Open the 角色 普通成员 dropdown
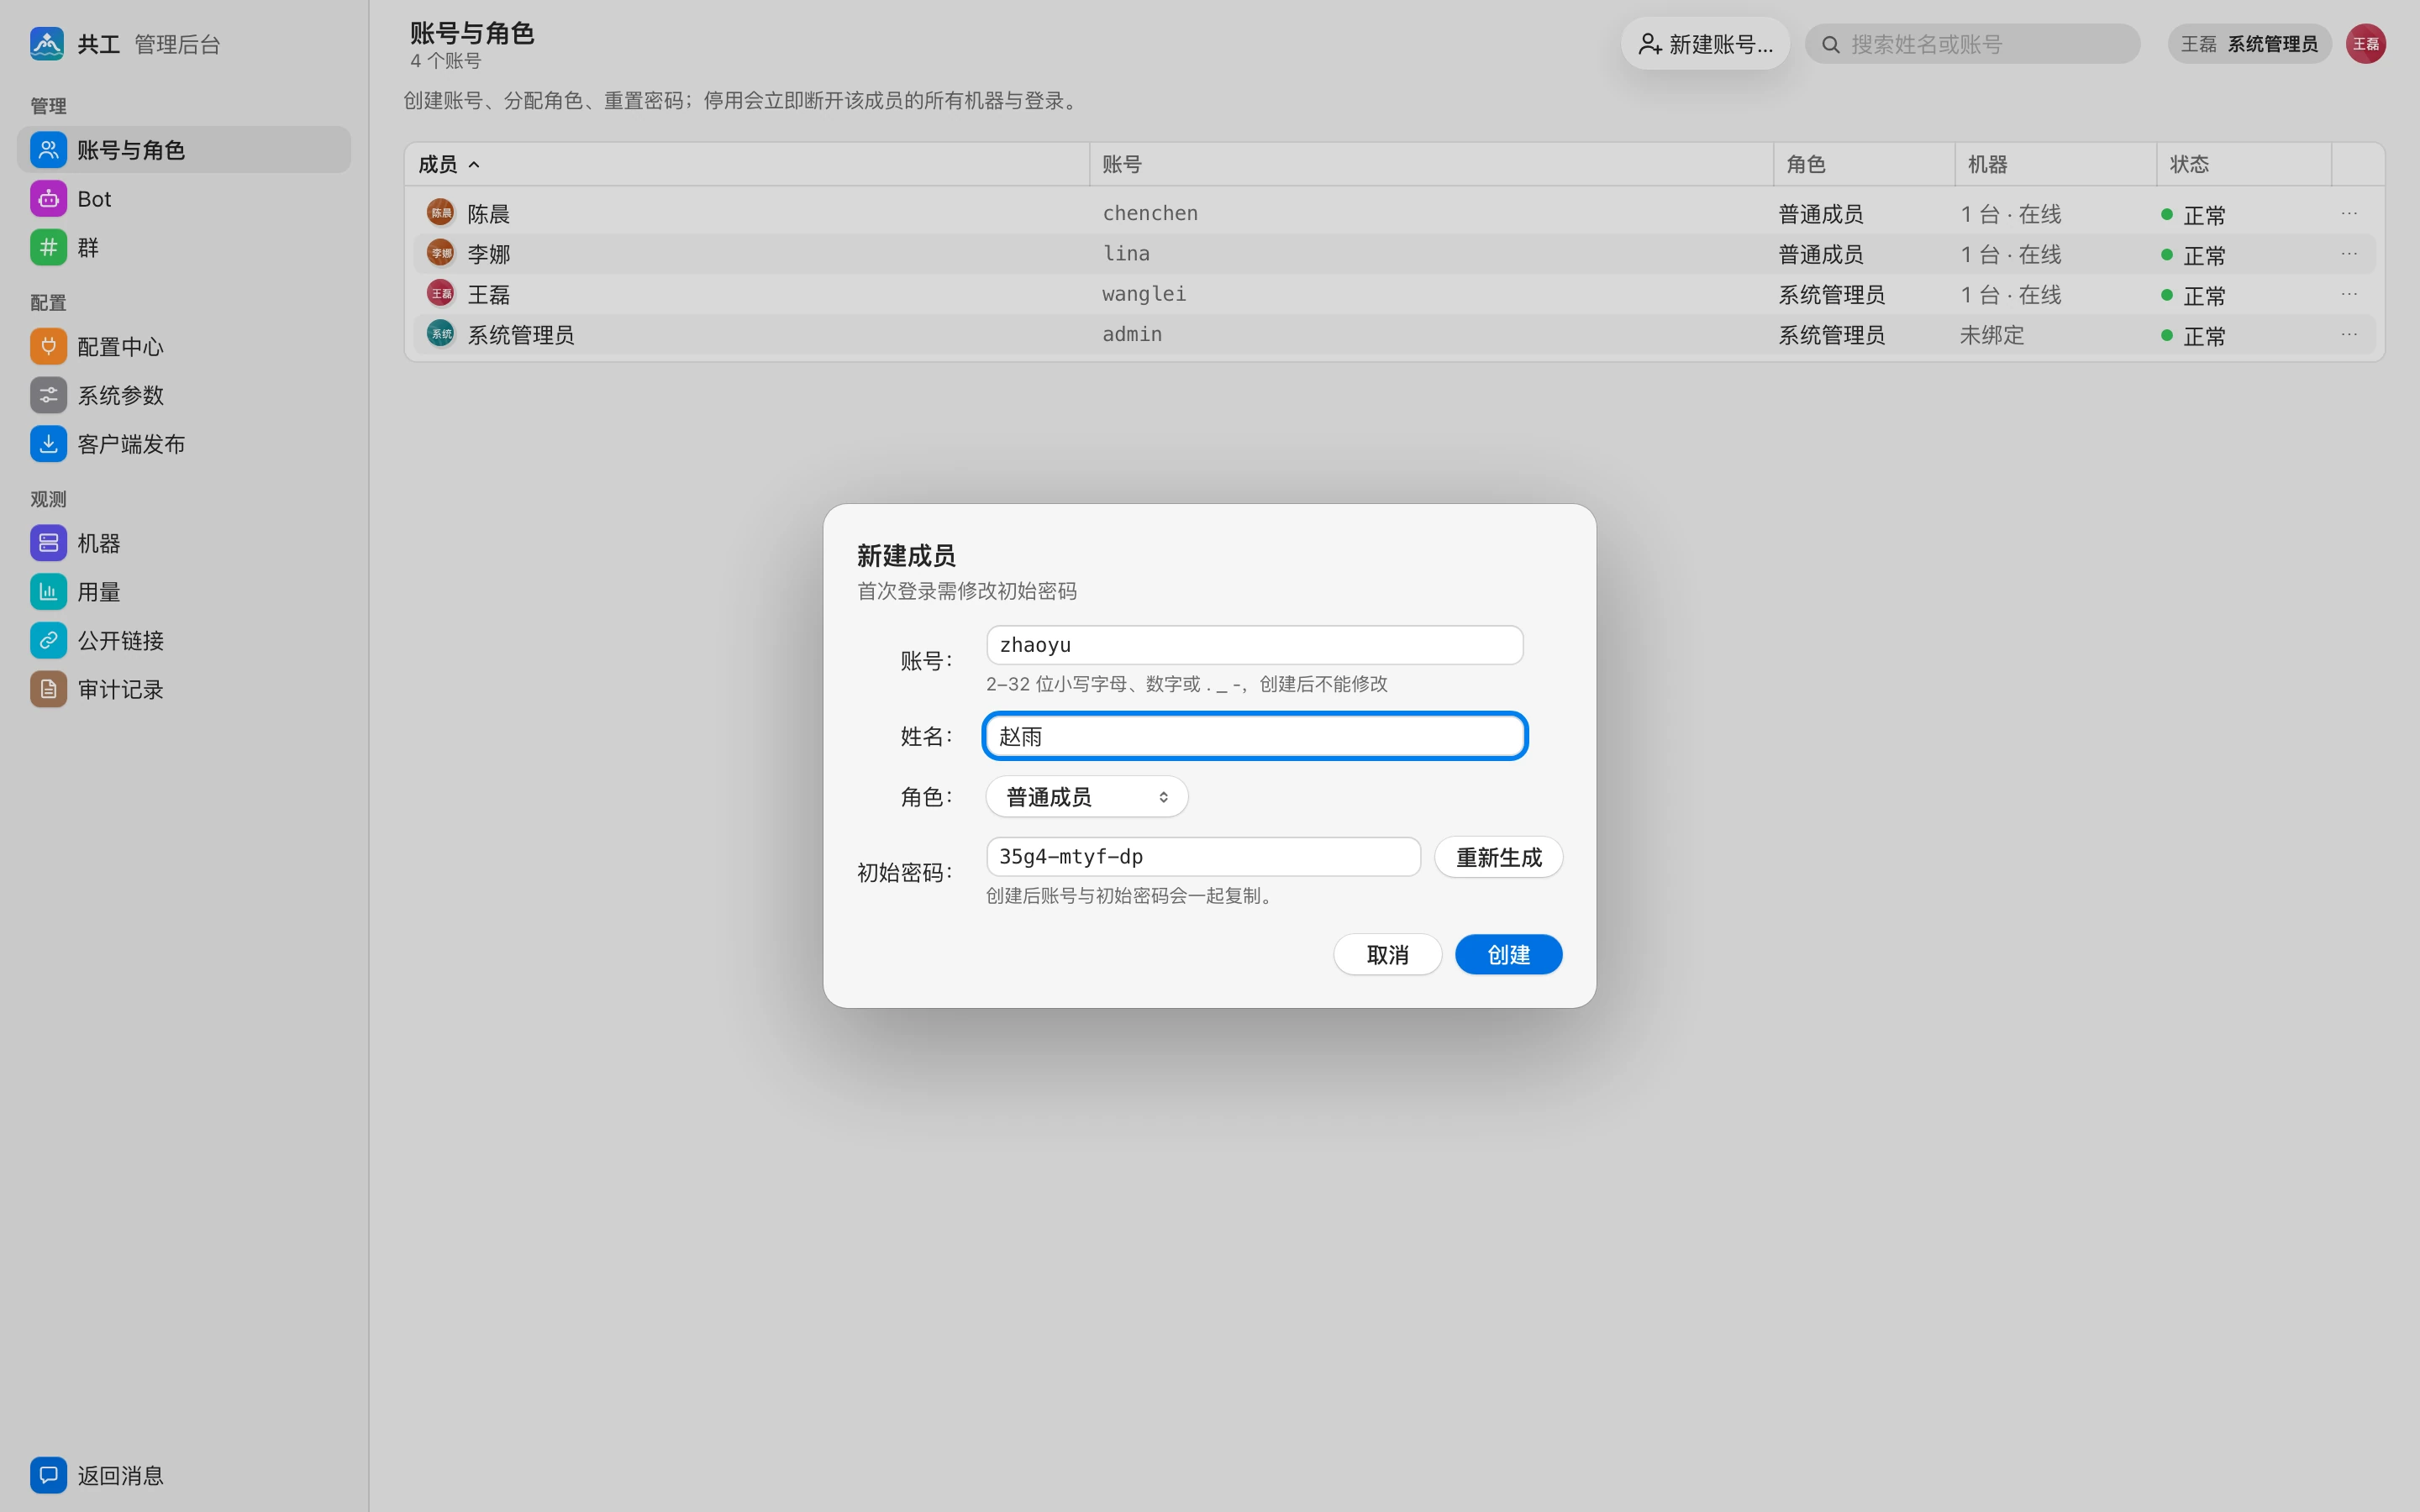 coord(1087,797)
